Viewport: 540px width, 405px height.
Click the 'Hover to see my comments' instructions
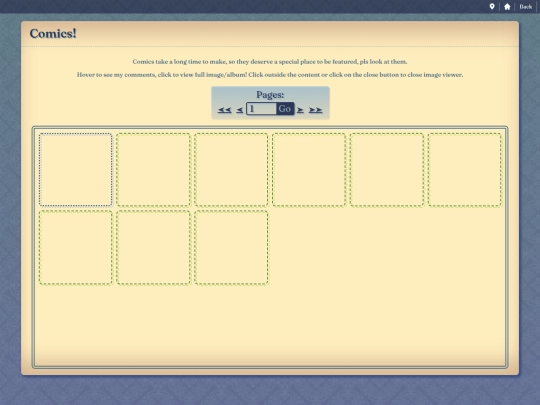270,75
